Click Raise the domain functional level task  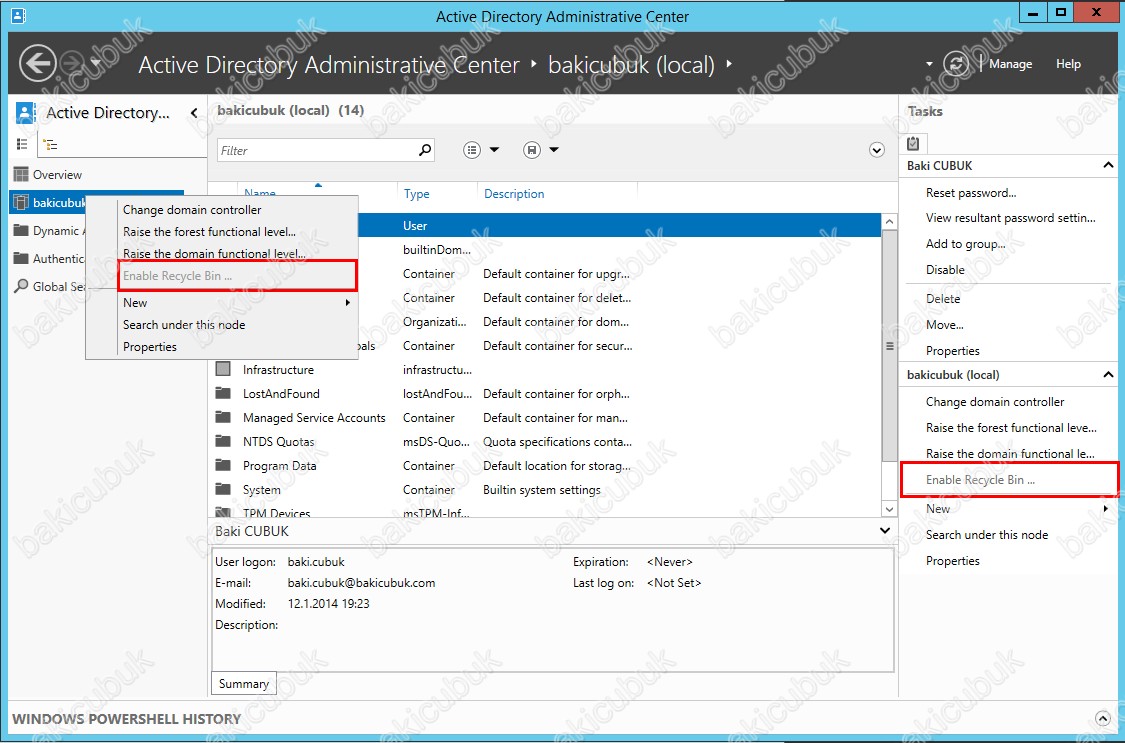tap(1010, 453)
